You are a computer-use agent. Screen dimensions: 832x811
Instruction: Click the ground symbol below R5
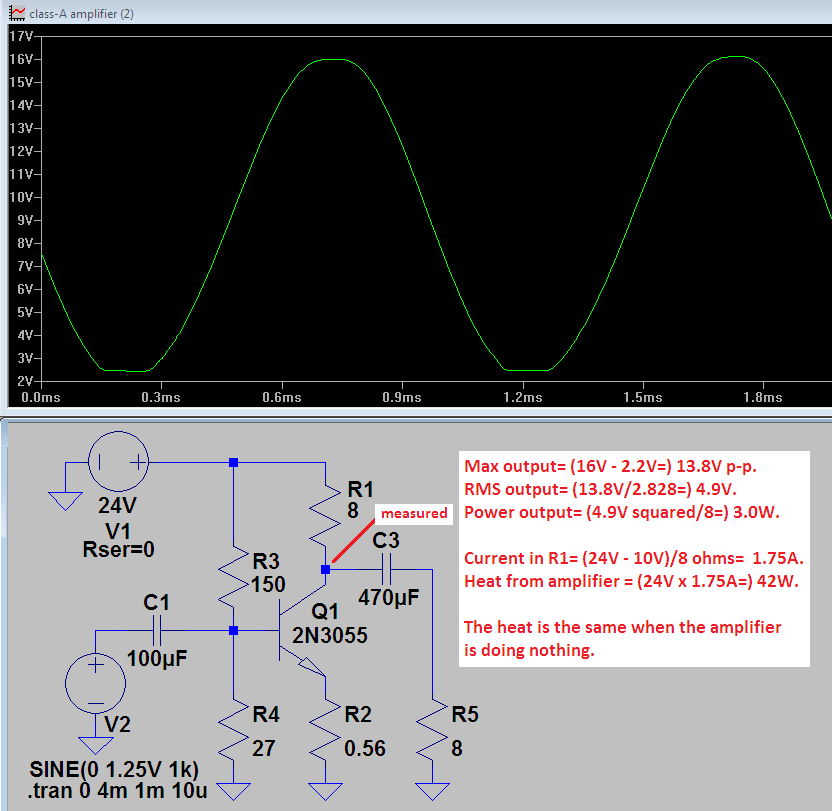pyautogui.click(x=432, y=792)
